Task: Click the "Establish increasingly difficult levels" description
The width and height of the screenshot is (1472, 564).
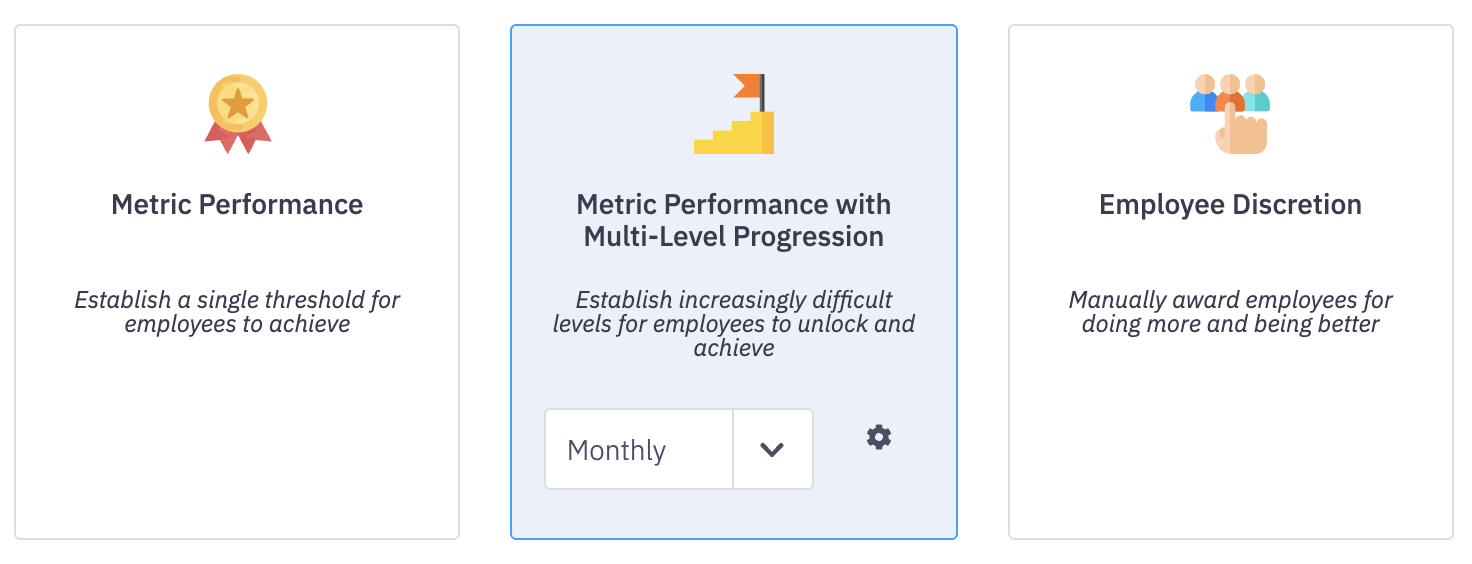Action: pyautogui.click(x=734, y=324)
